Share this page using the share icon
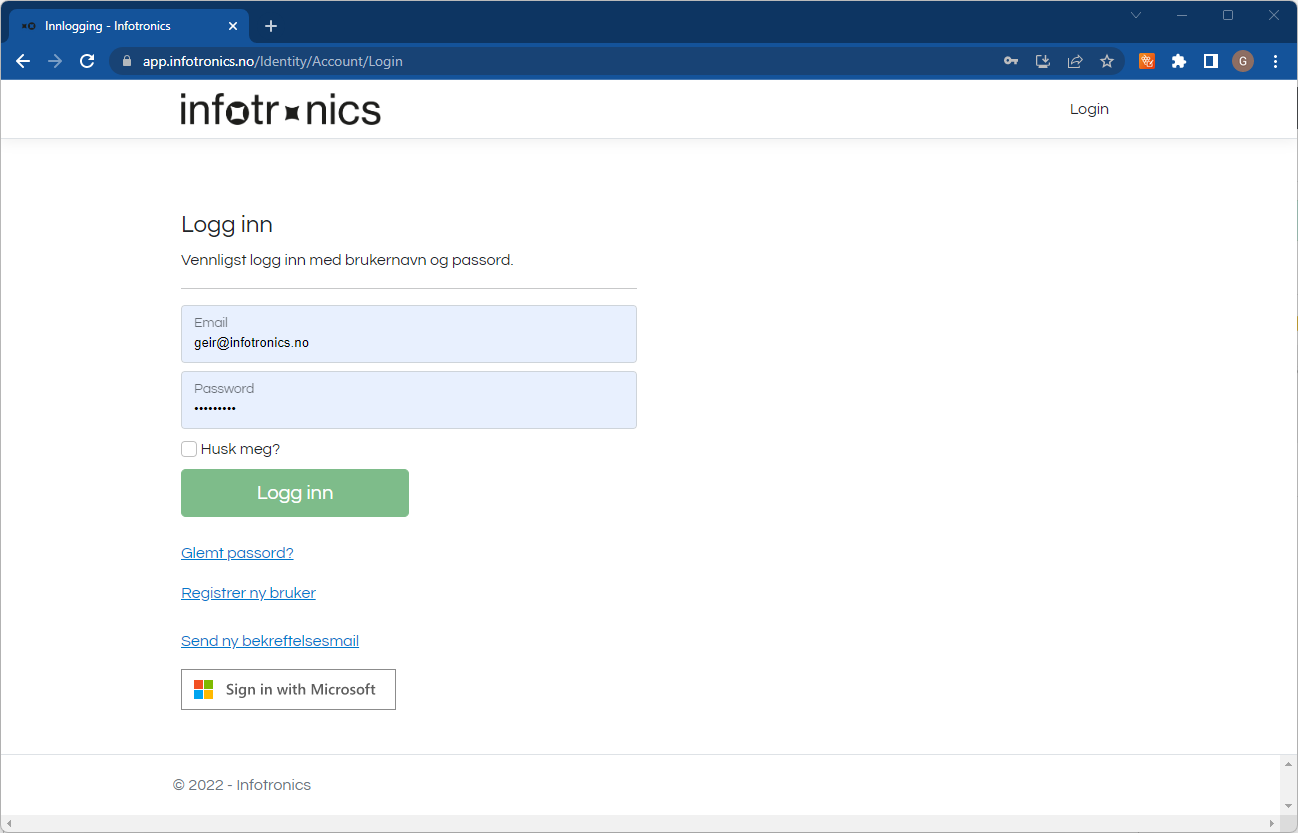The width and height of the screenshot is (1298, 833). click(x=1075, y=61)
